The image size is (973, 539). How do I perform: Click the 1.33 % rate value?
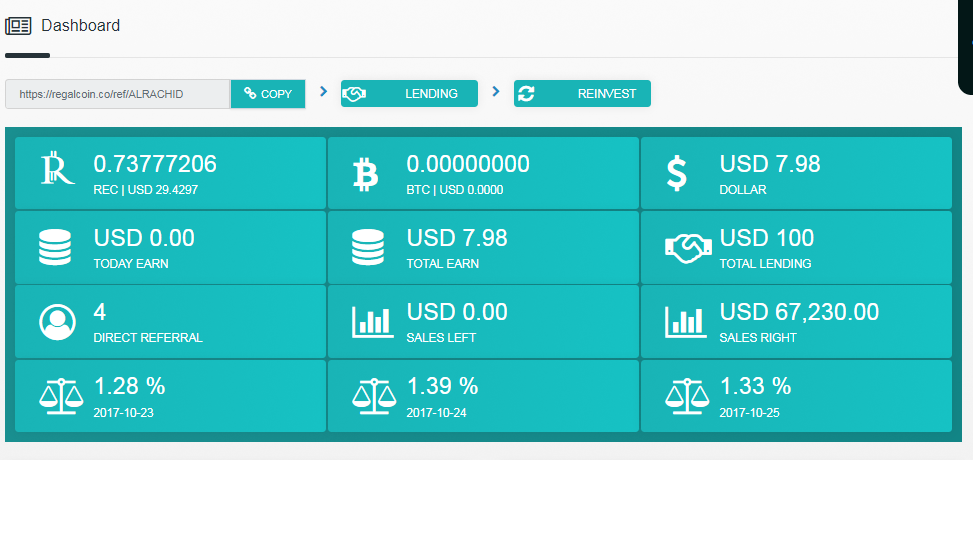[x=755, y=386]
